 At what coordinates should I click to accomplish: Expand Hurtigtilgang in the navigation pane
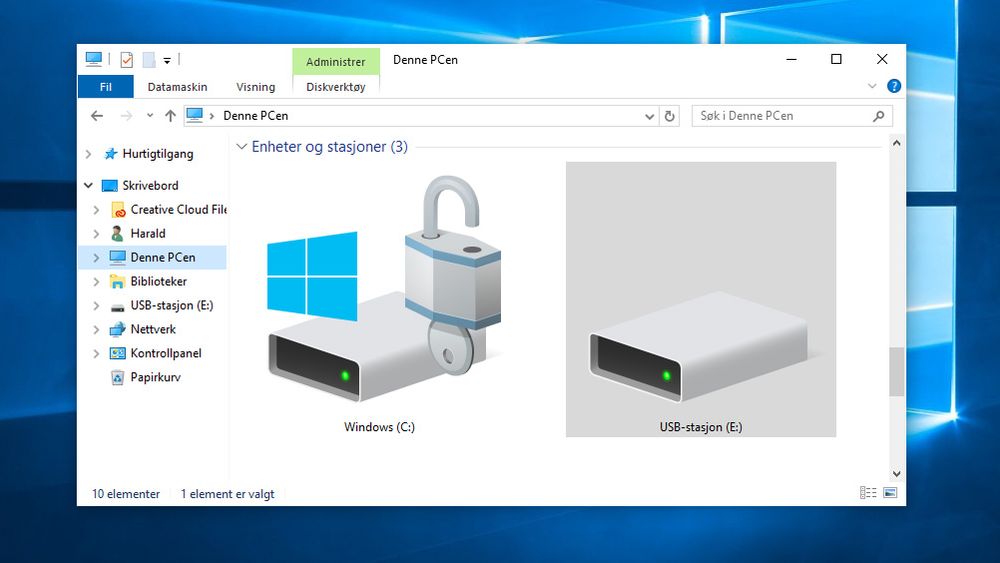pos(89,154)
